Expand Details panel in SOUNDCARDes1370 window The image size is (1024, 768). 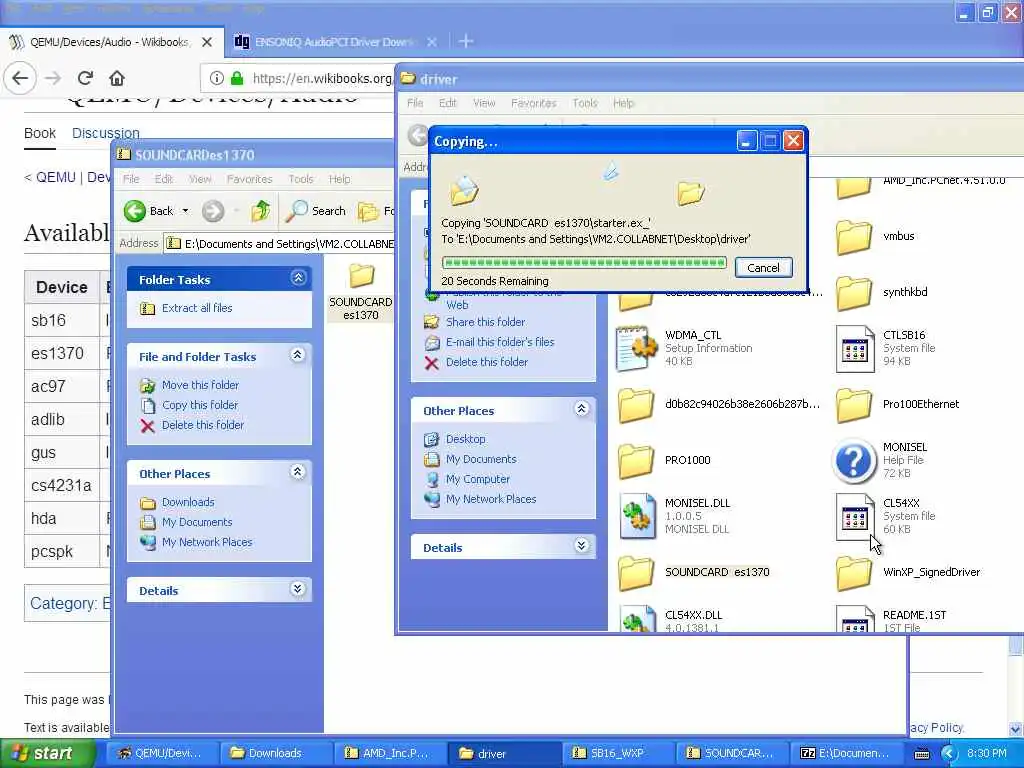pyautogui.click(x=298, y=589)
